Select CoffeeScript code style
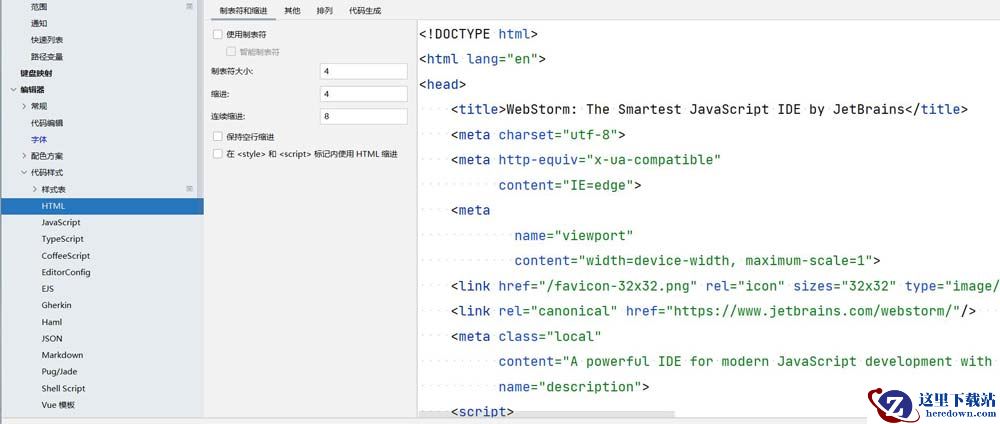The width and height of the screenshot is (1000, 424). pyautogui.click(x=66, y=256)
